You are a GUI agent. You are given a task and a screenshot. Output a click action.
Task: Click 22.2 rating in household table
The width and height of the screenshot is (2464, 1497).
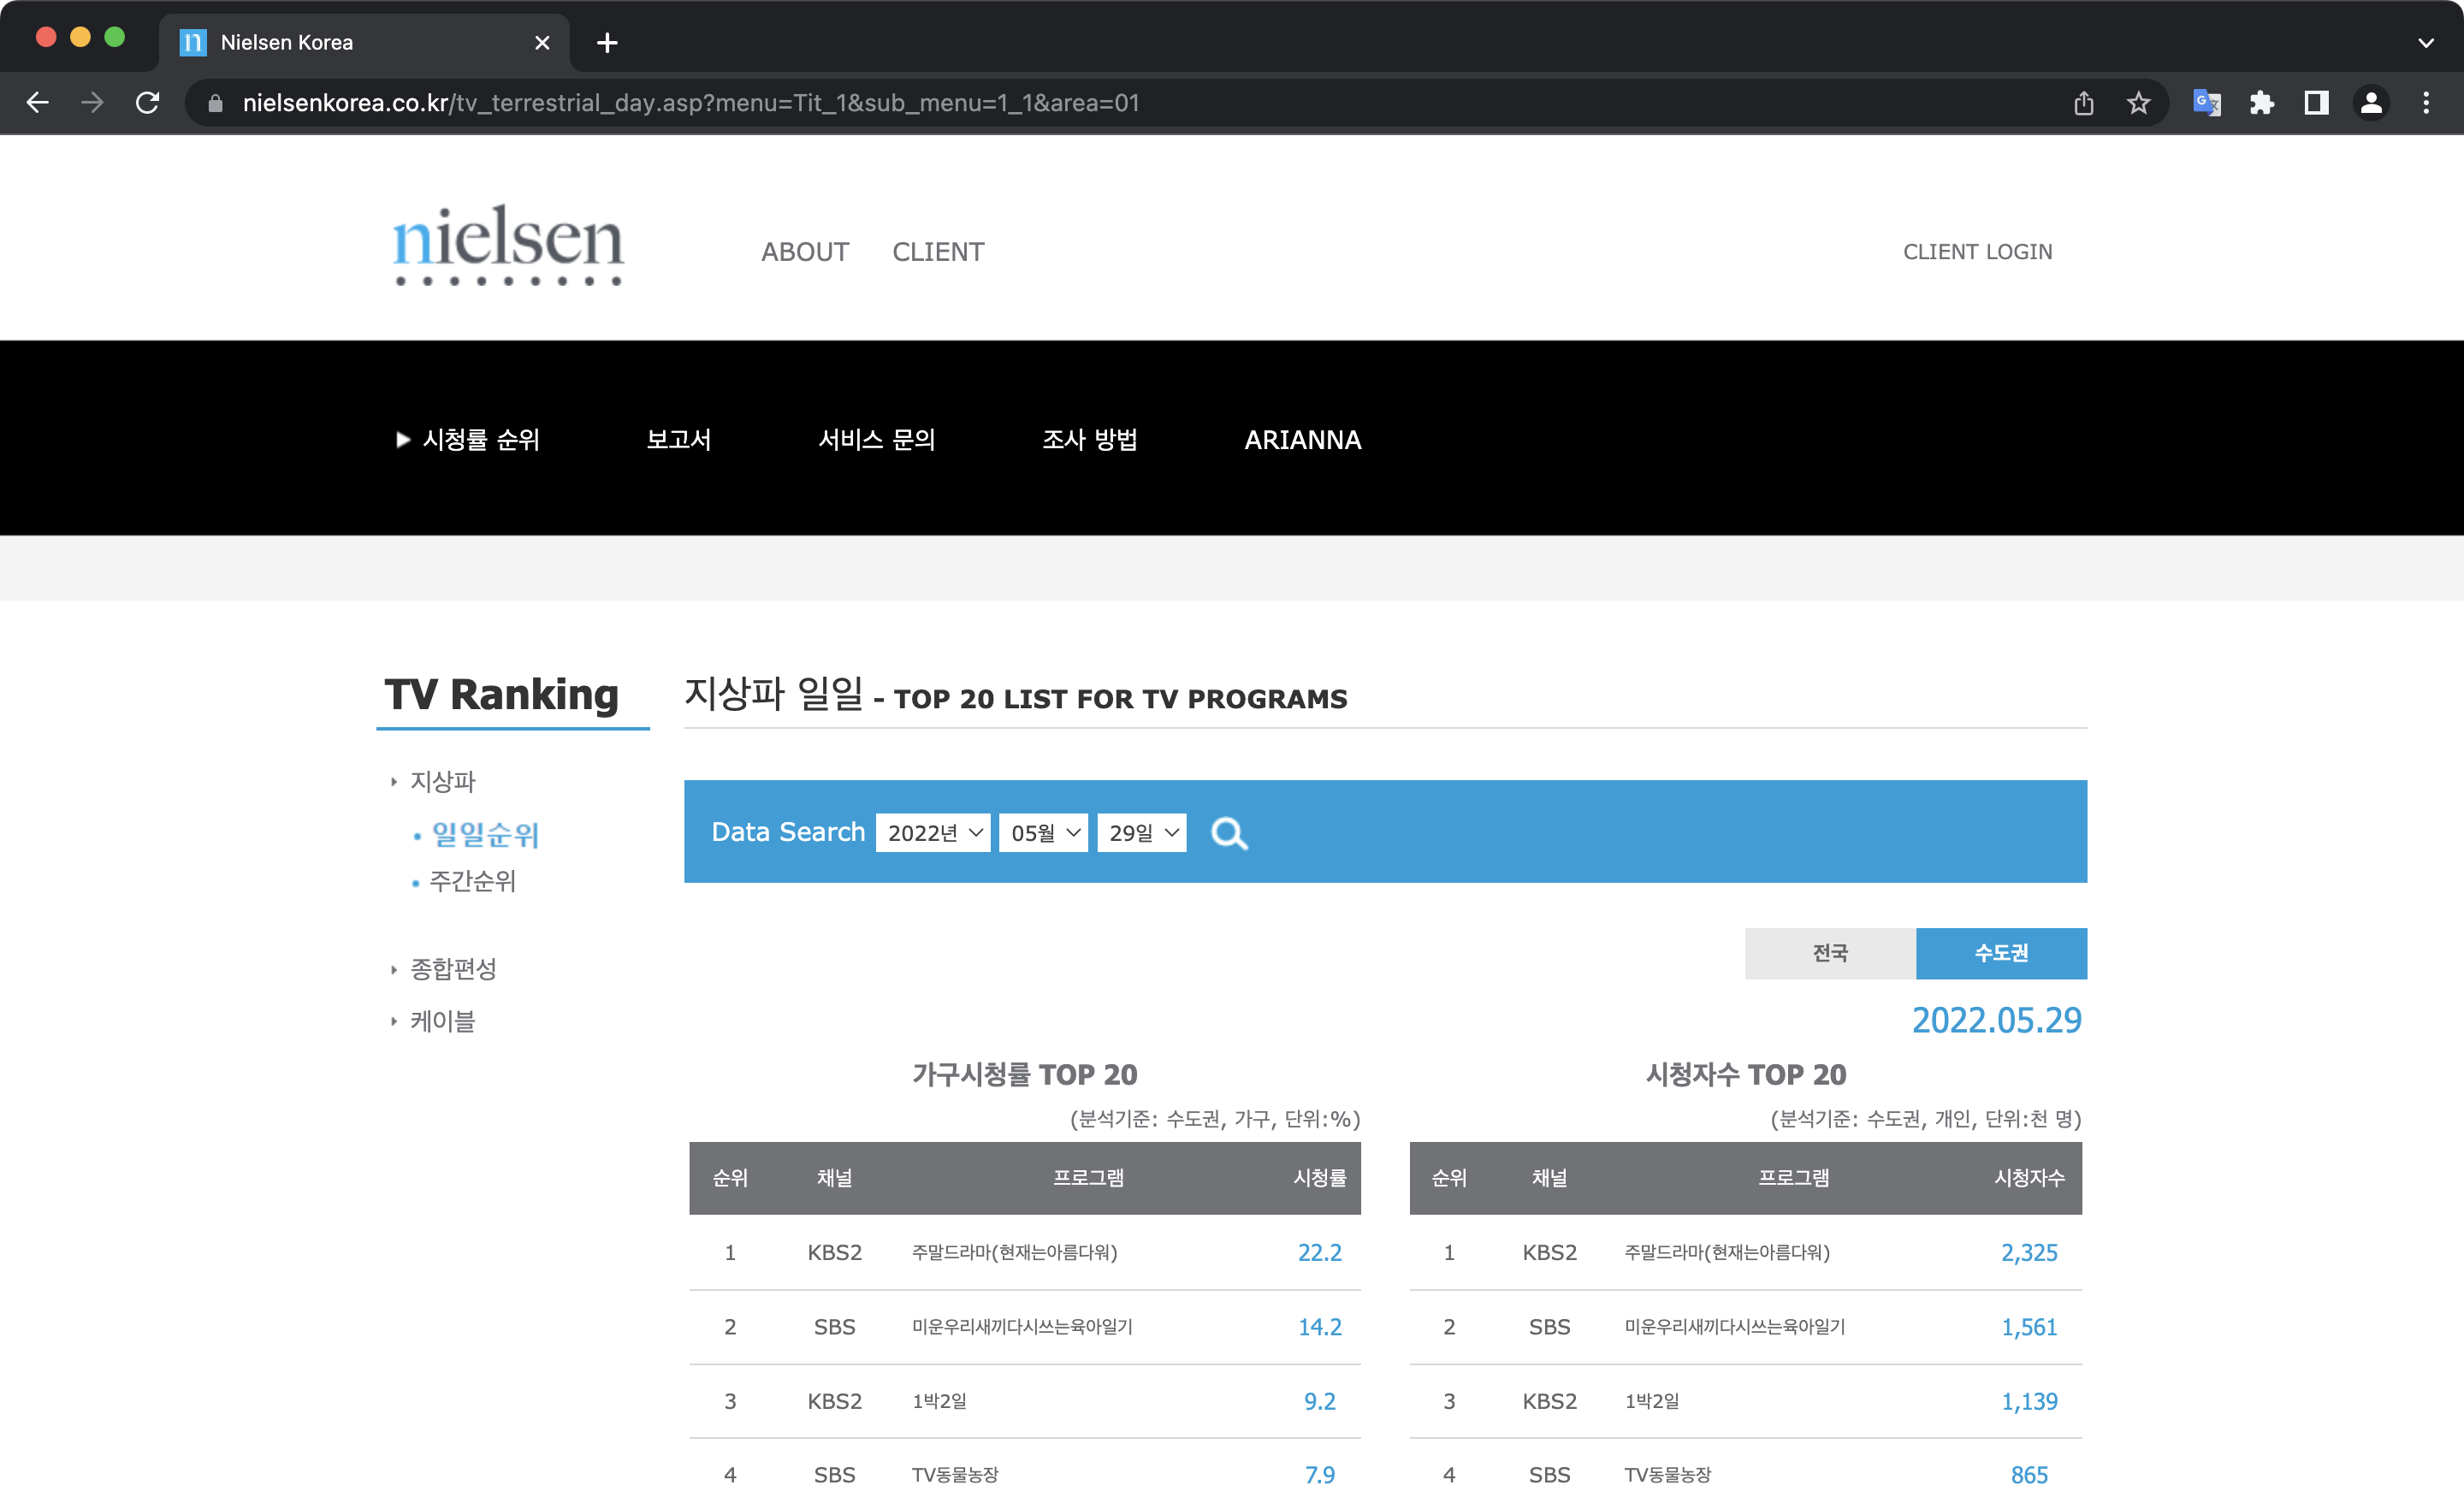click(x=1320, y=1253)
